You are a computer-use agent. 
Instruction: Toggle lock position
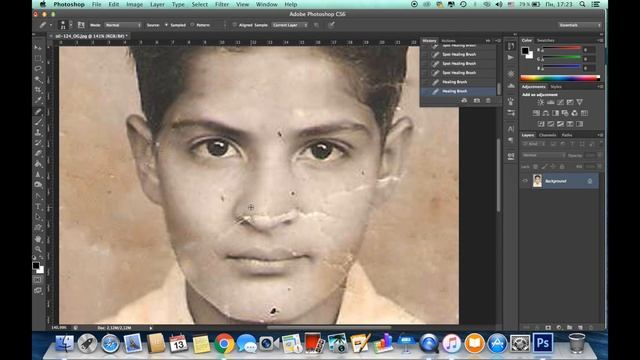coord(553,167)
